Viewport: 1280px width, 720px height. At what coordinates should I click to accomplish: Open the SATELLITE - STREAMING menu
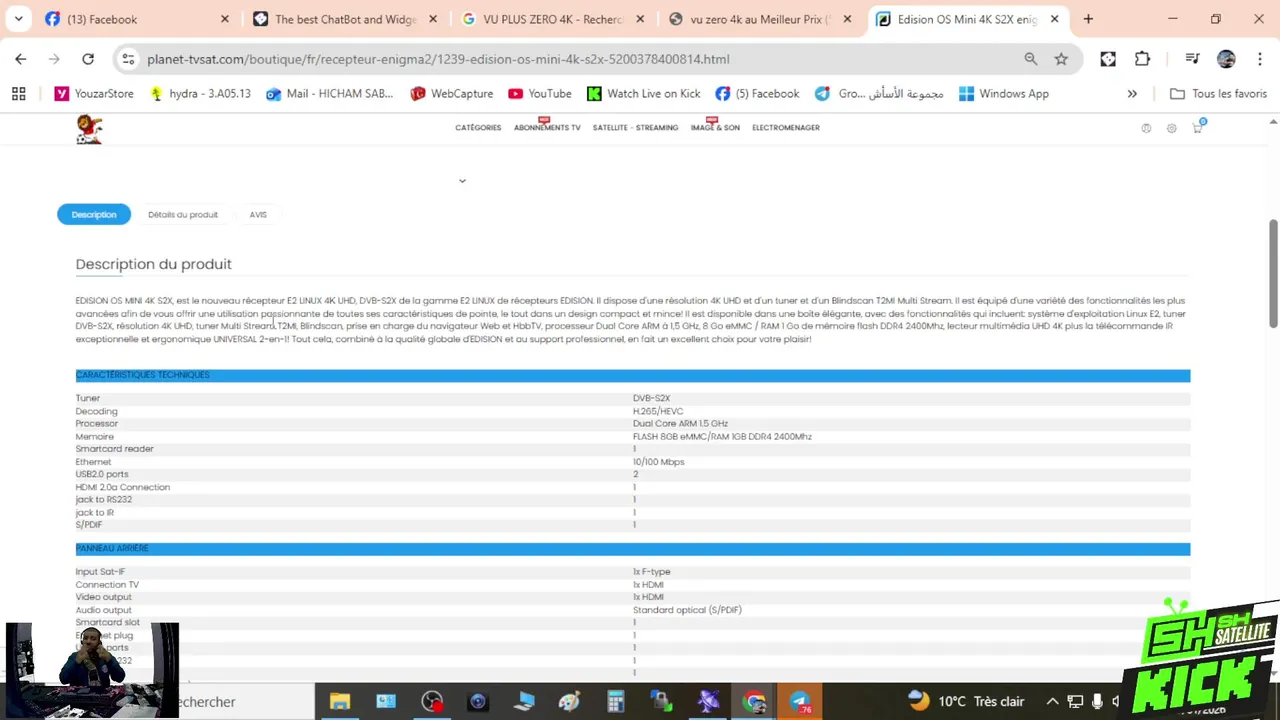pos(635,128)
